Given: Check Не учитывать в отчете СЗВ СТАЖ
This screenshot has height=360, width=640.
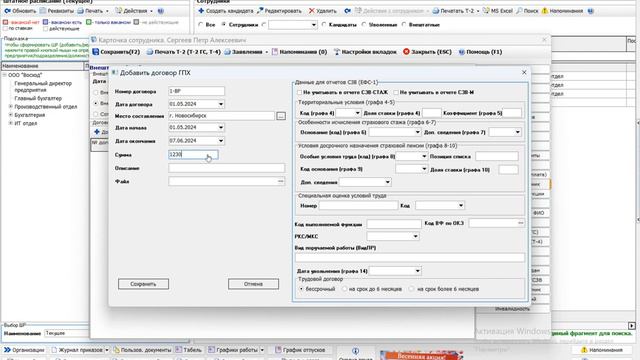Looking at the screenshot, I should pos(300,93).
